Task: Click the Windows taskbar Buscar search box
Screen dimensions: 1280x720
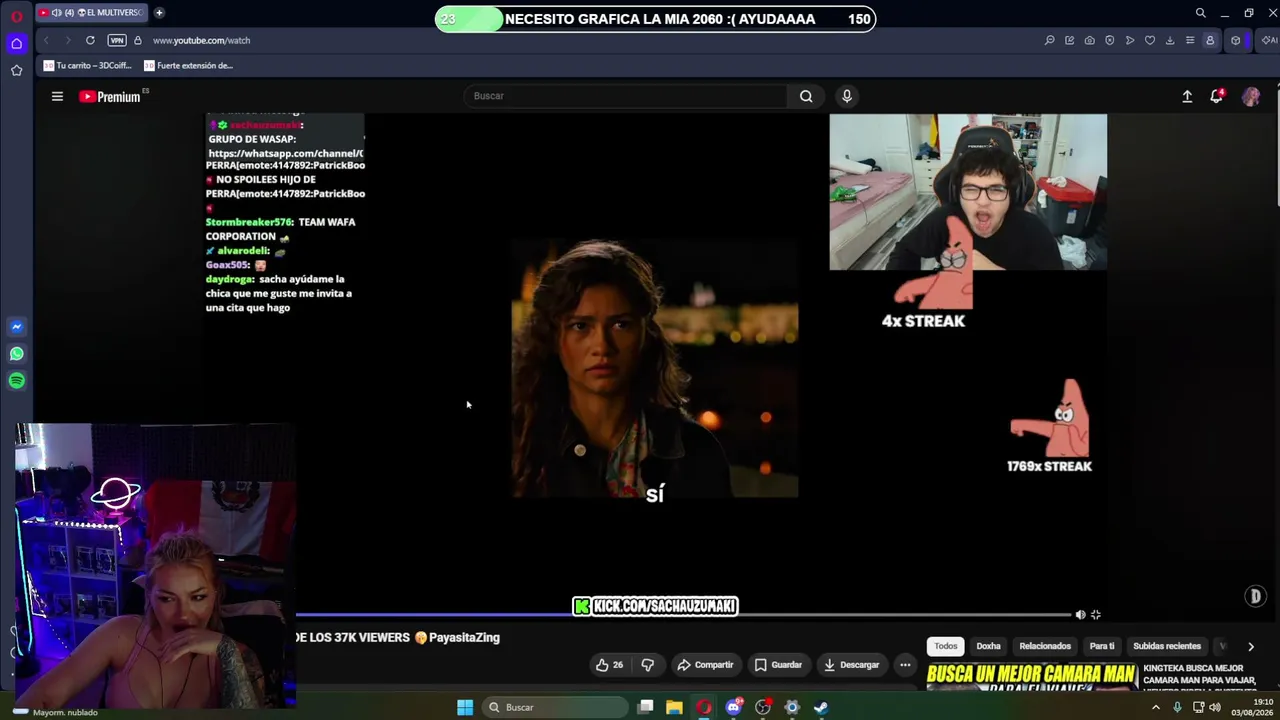Action: tap(555, 707)
